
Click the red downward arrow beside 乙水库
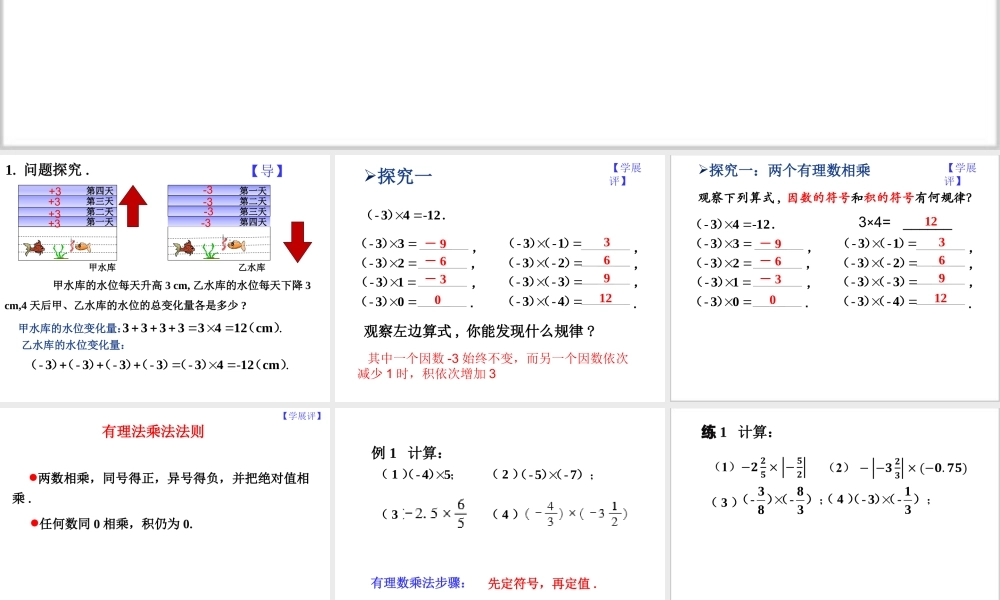[297, 241]
